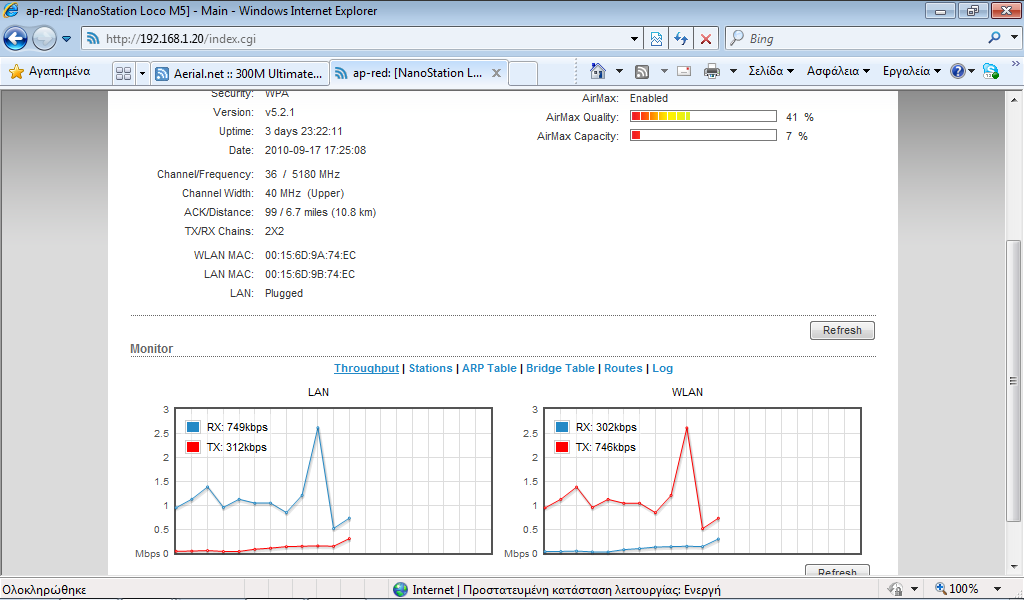This screenshot has width=1024, height=600.
Task: Open the Σελίδα menu dropdown
Action: (x=771, y=71)
